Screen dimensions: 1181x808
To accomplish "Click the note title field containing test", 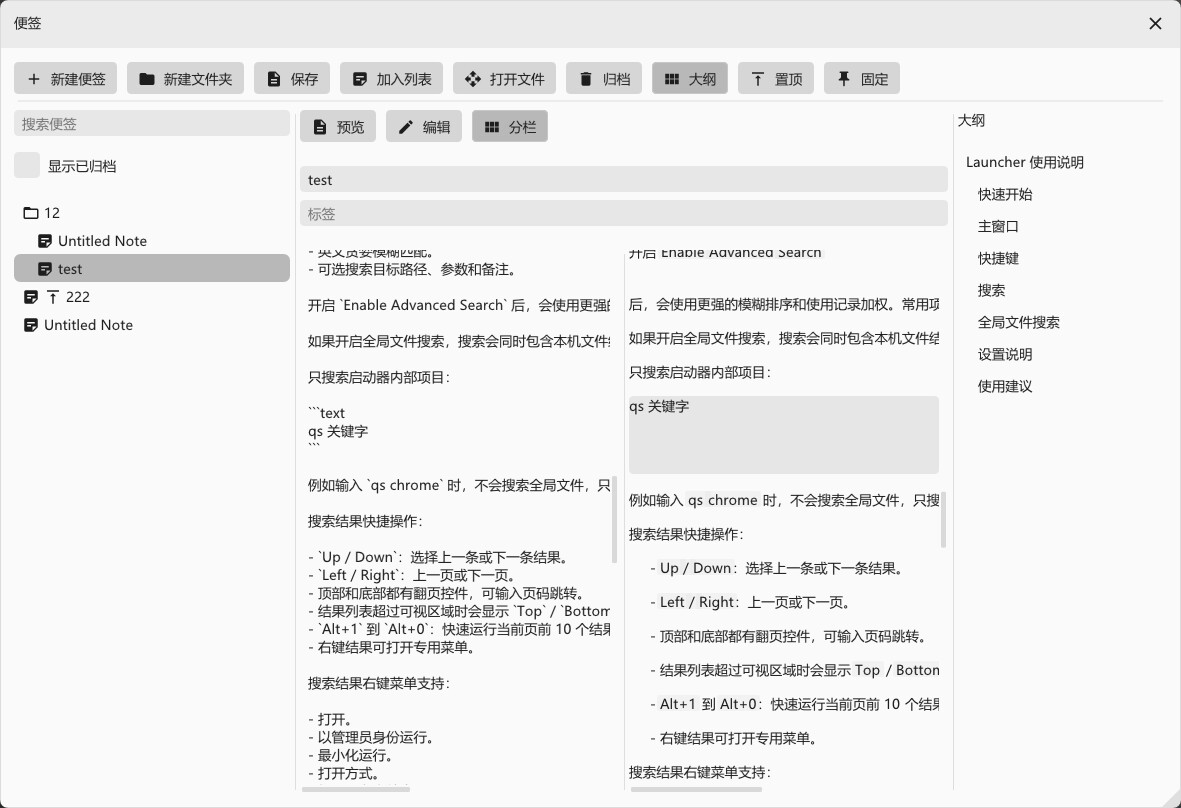I will 624,179.
